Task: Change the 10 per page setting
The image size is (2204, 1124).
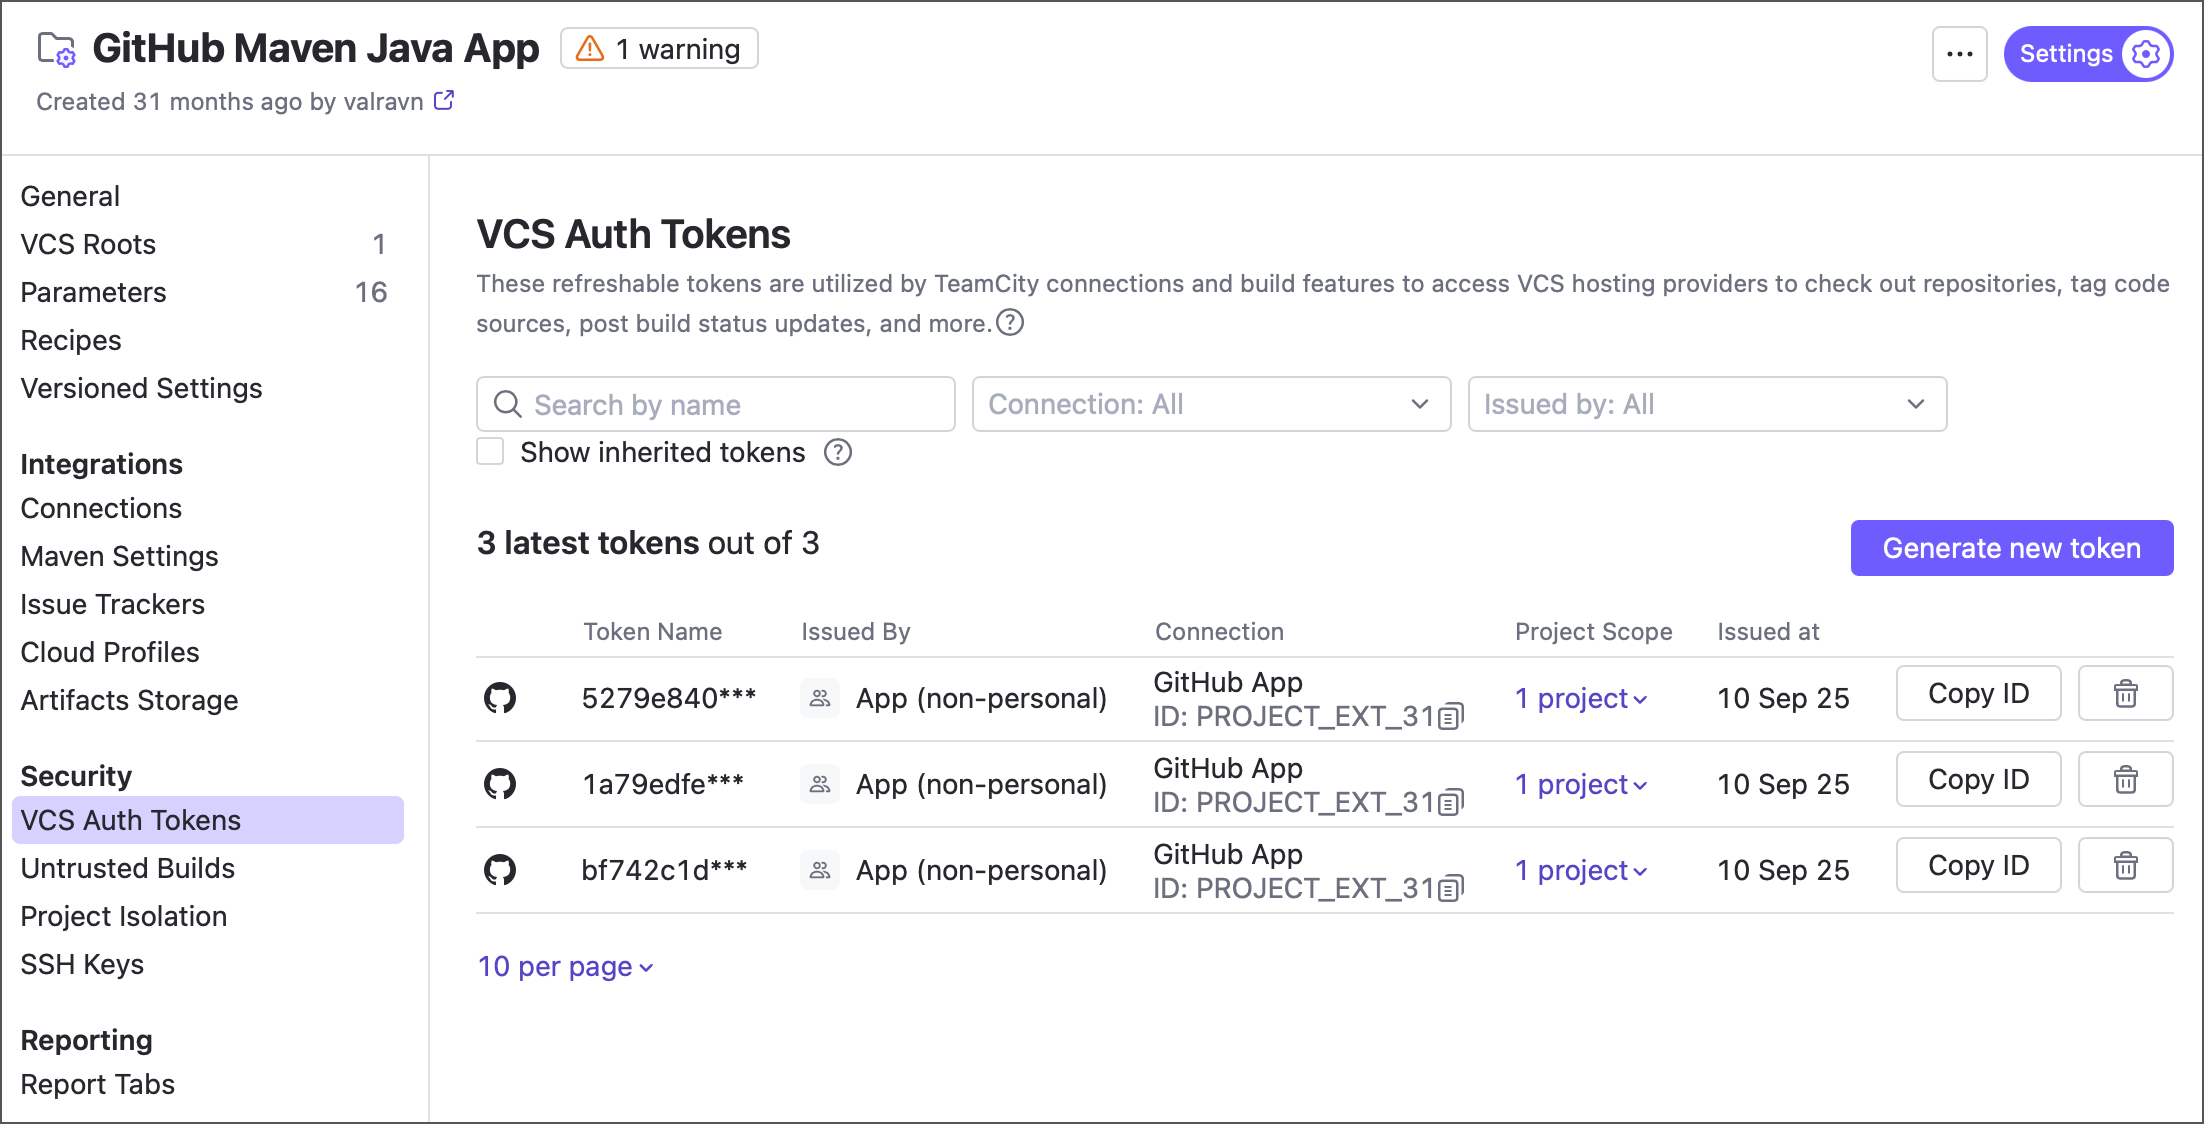Action: (x=565, y=966)
